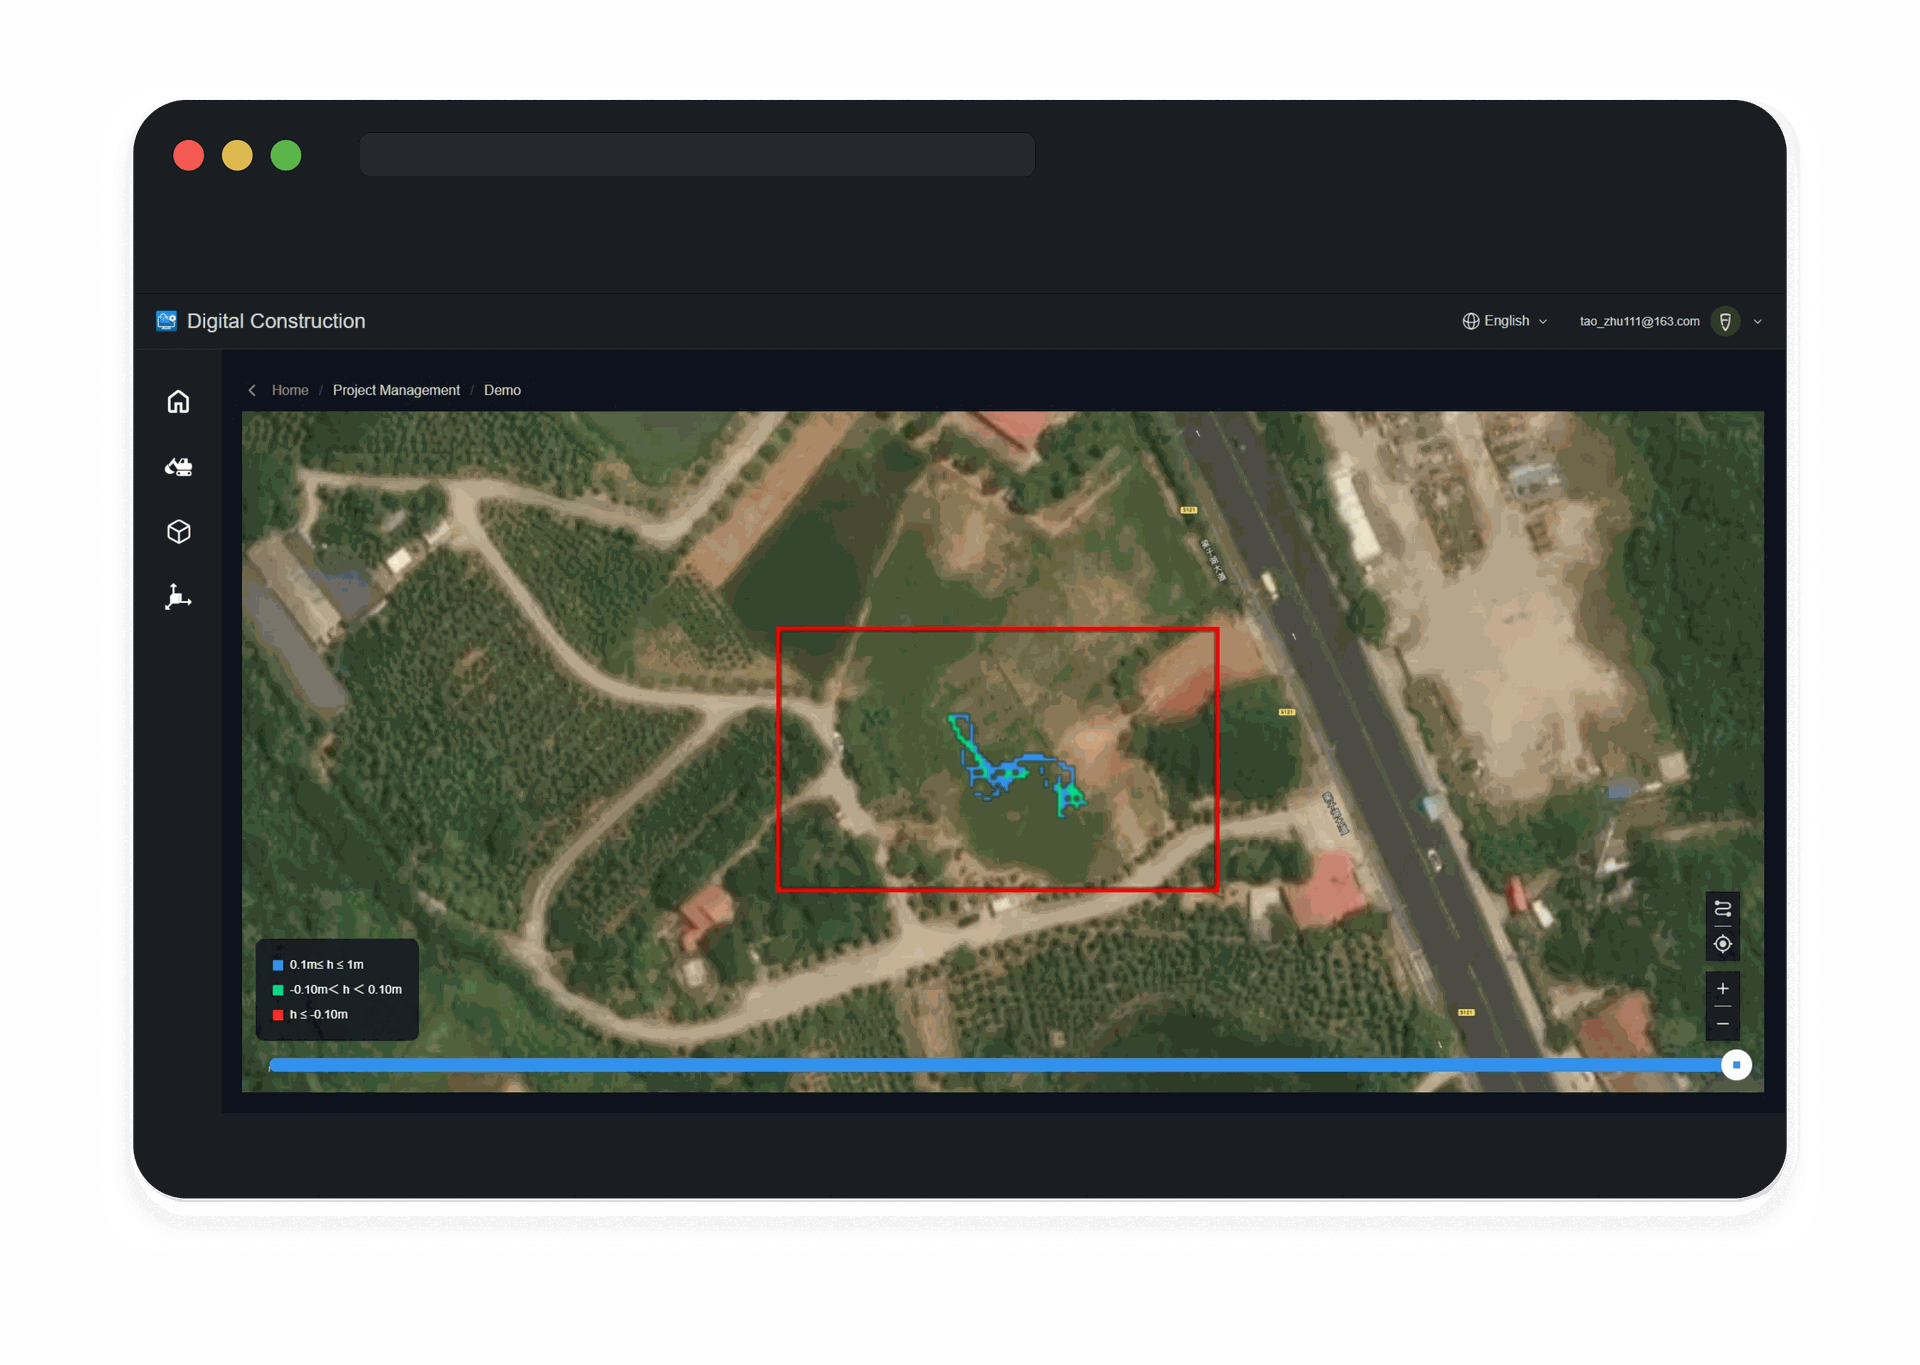Open the 3D cube model sidebar icon

178,532
